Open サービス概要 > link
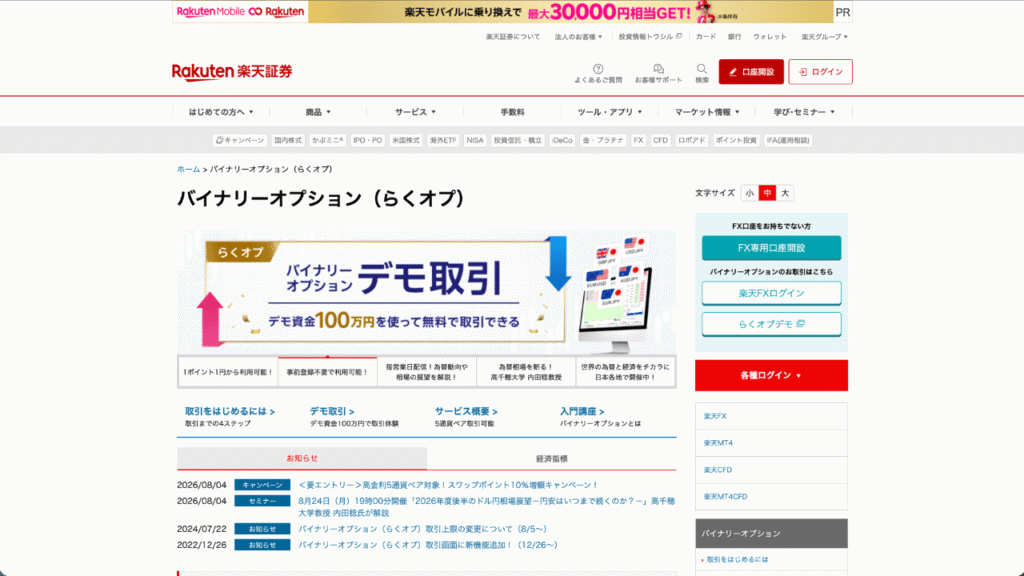1024x576 pixels. click(466, 411)
